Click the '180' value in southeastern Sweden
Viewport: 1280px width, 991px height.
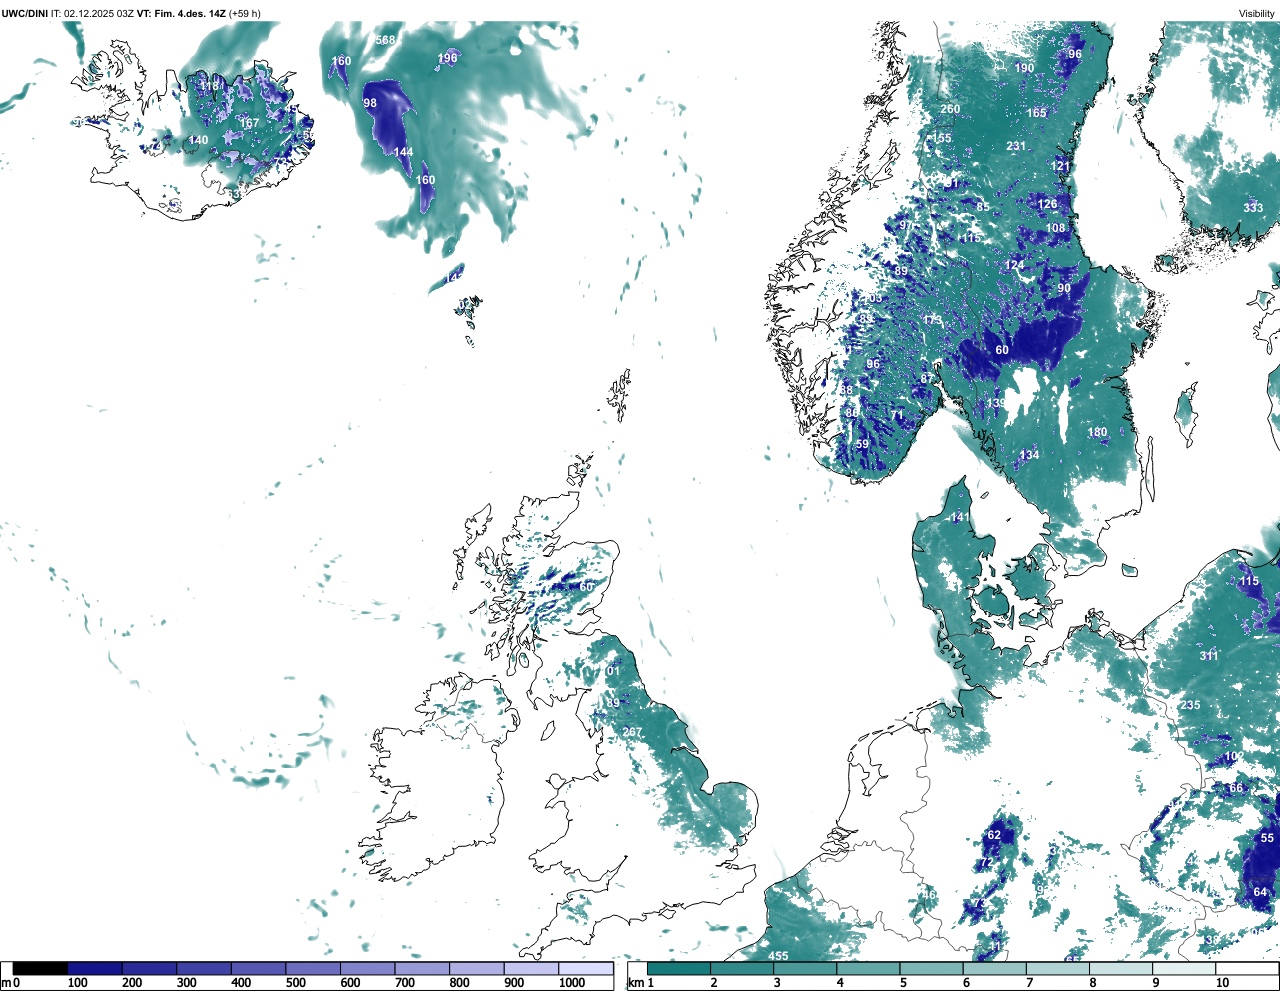[1098, 432]
